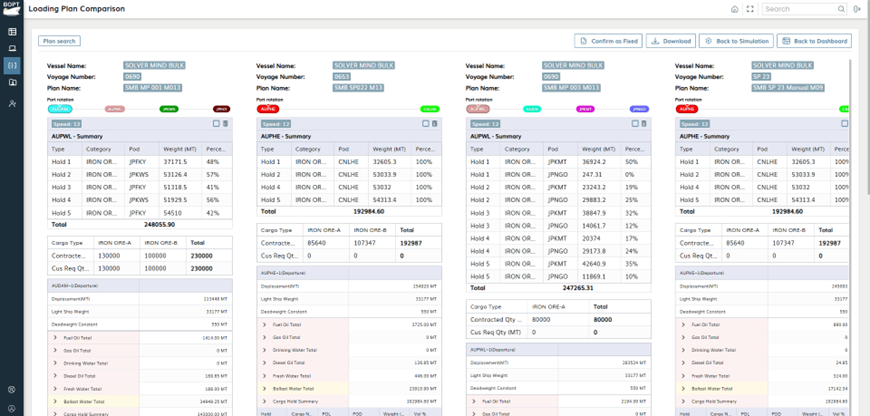Select the checkbox on SMB MP 003 plan

(634, 123)
